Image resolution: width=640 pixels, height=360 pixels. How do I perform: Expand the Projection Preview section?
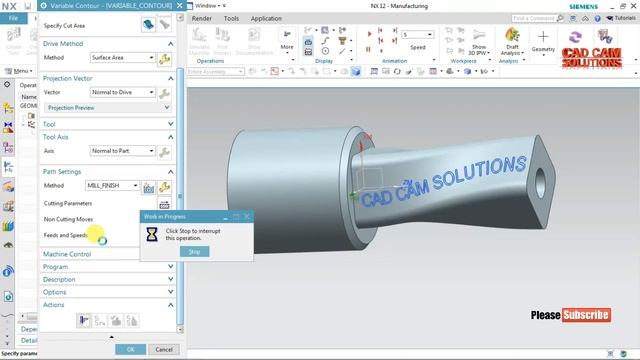pos(108,108)
